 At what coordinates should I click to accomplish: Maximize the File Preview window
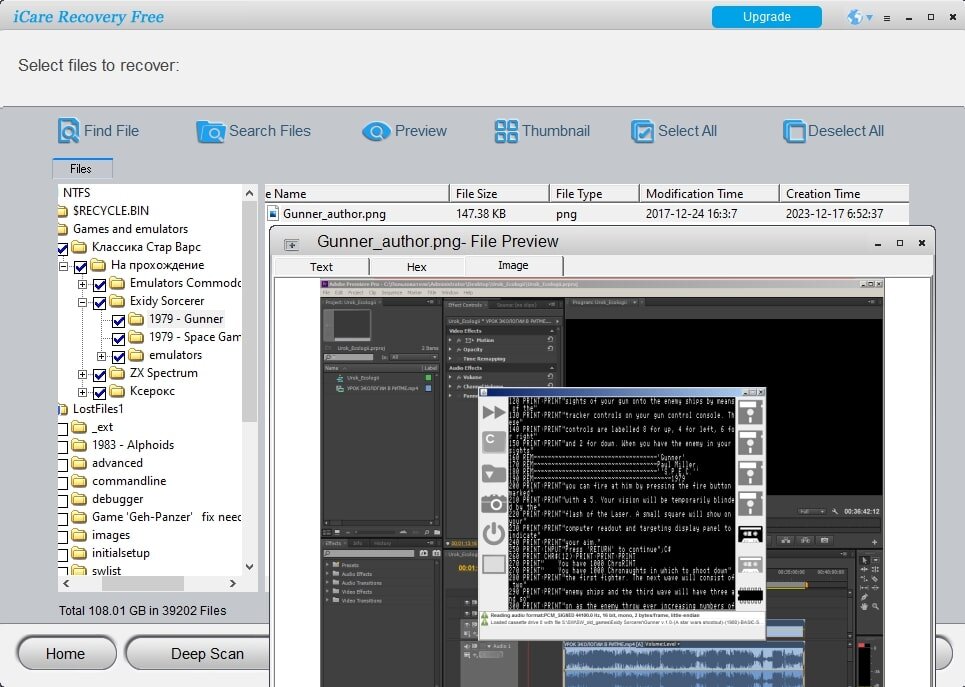(900, 243)
